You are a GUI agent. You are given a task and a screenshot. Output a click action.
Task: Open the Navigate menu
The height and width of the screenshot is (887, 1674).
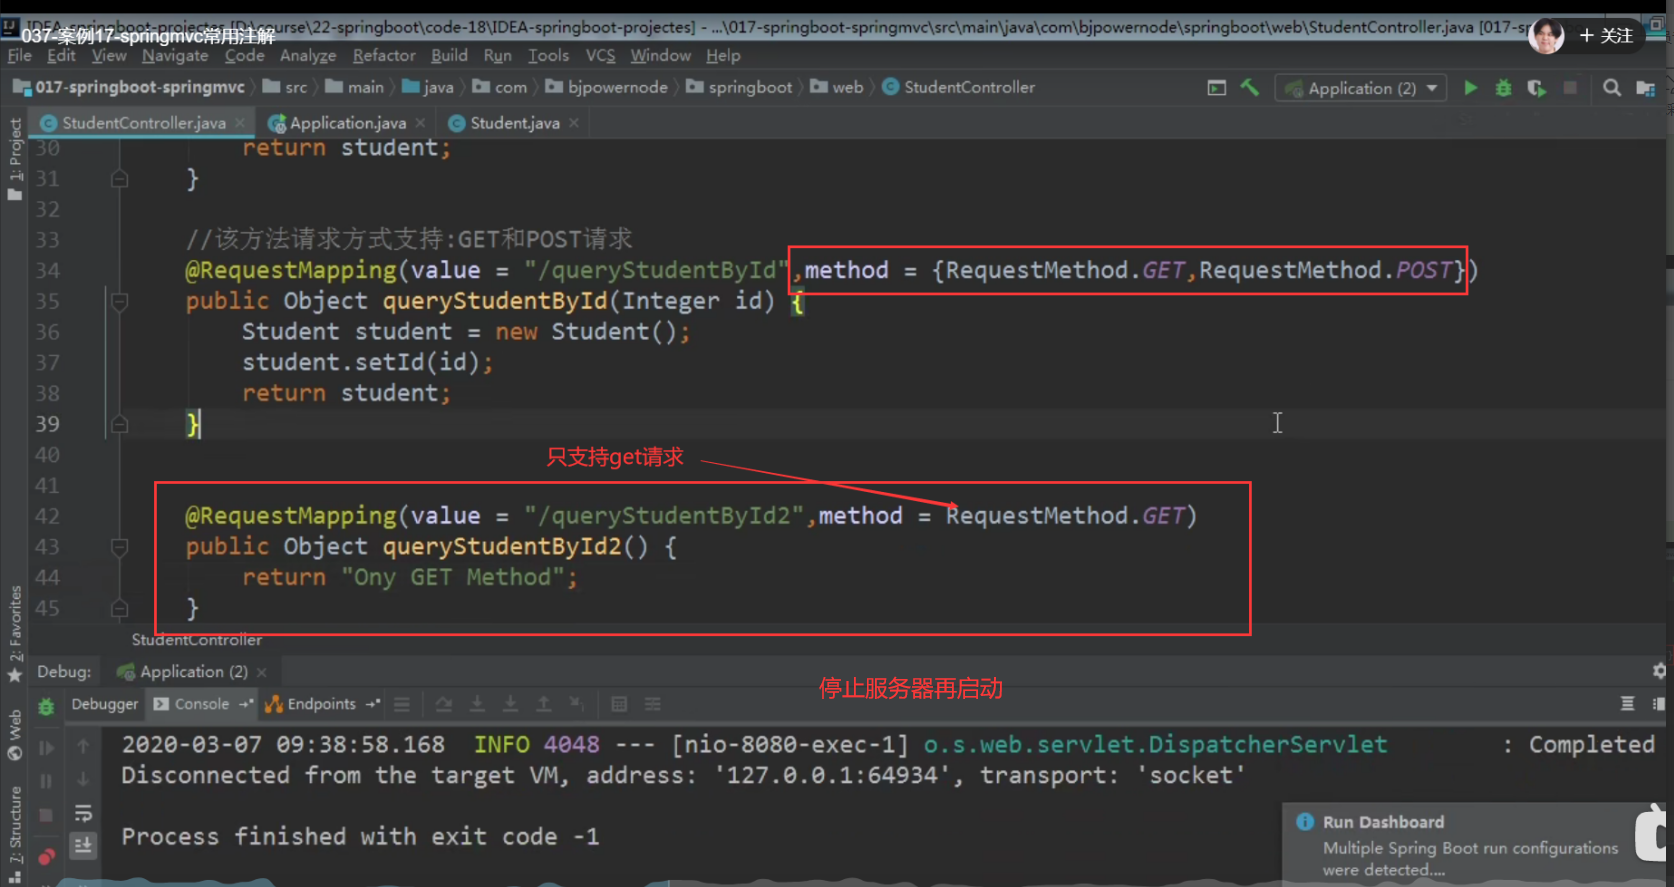pos(175,56)
